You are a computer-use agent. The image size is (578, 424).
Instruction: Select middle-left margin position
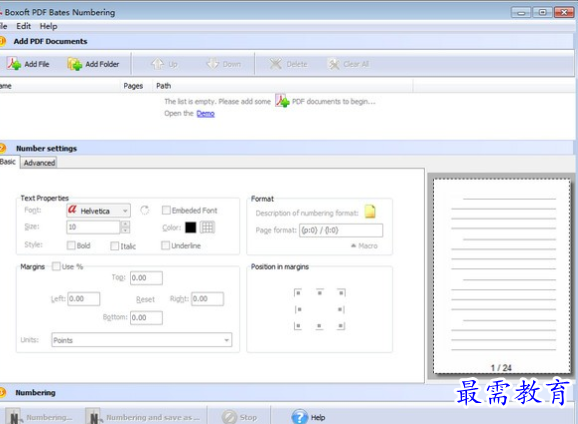[x=298, y=309]
